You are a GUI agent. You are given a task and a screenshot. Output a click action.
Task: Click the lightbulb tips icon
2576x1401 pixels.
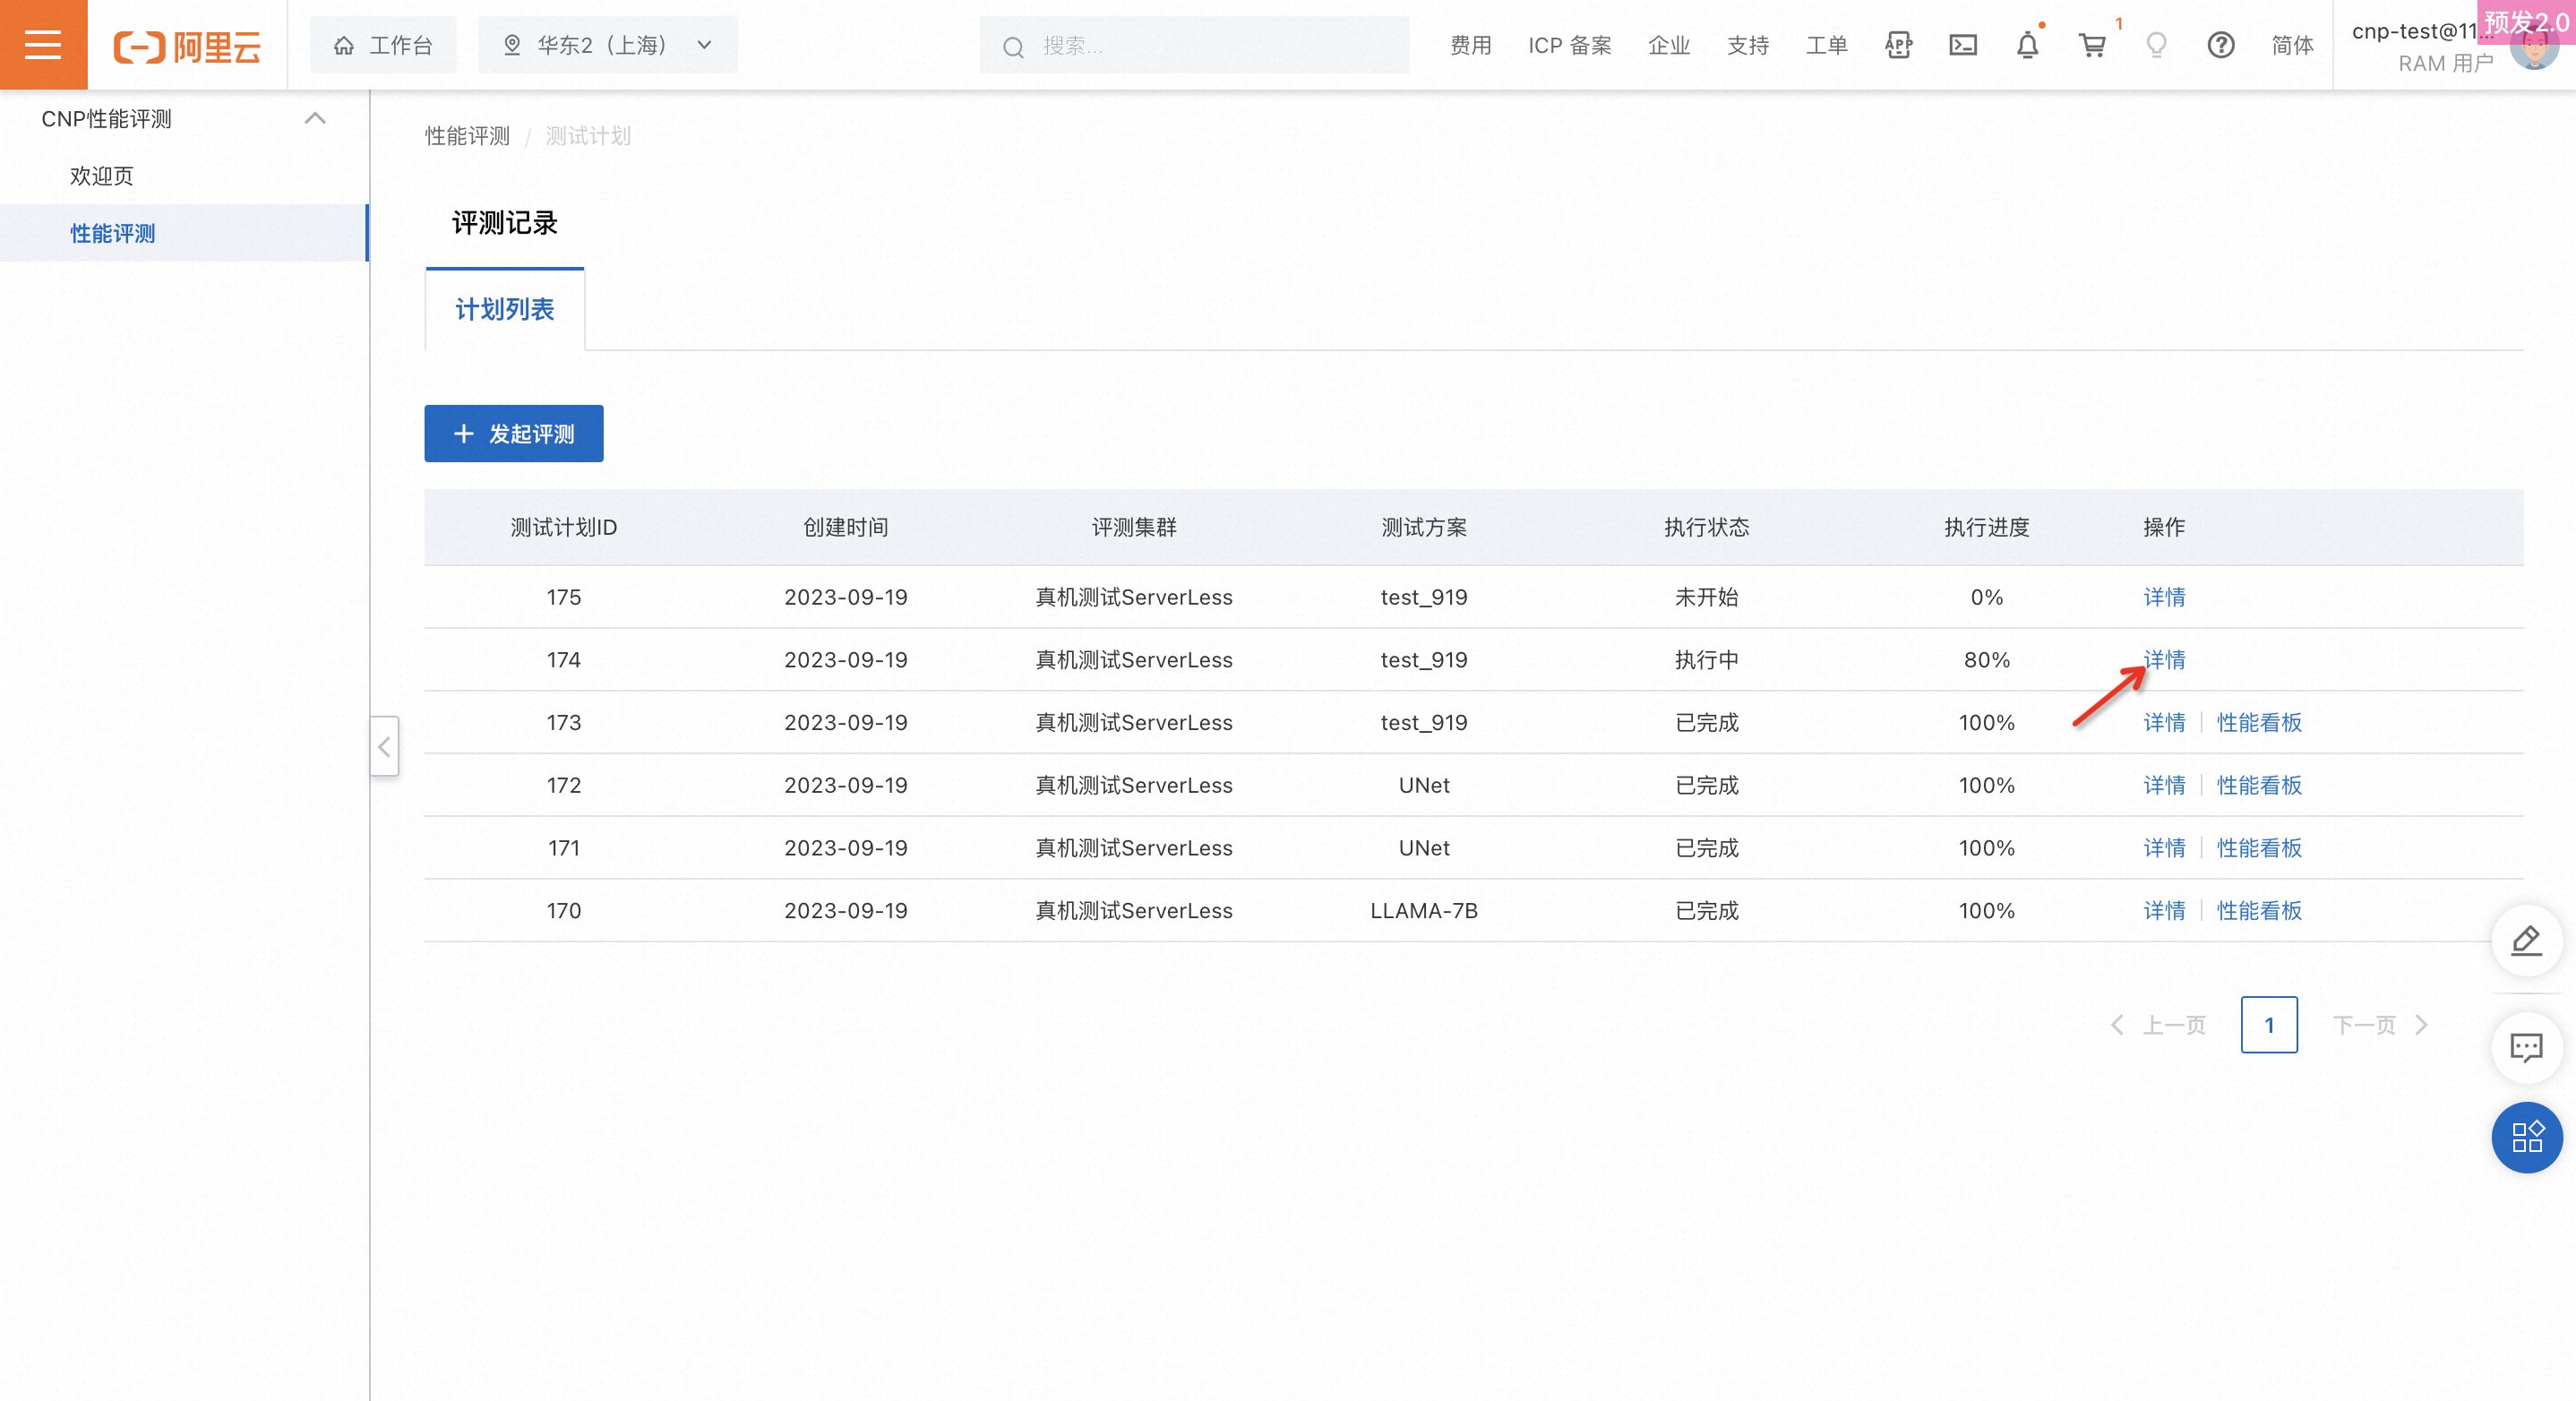[x=2156, y=45]
